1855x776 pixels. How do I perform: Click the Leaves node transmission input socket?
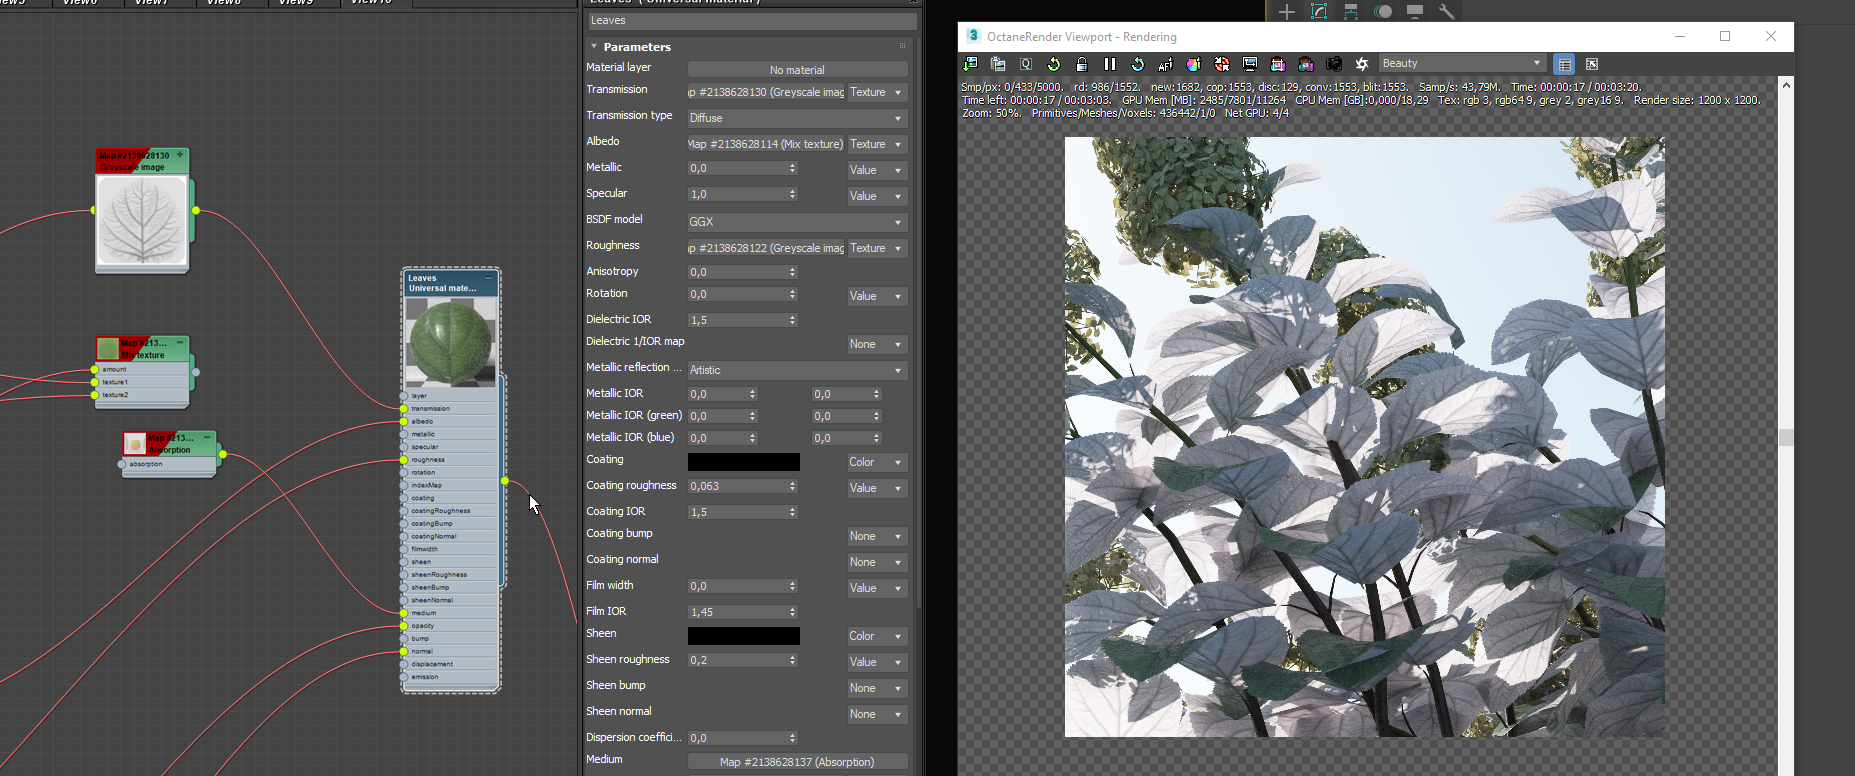coord(404,408)
